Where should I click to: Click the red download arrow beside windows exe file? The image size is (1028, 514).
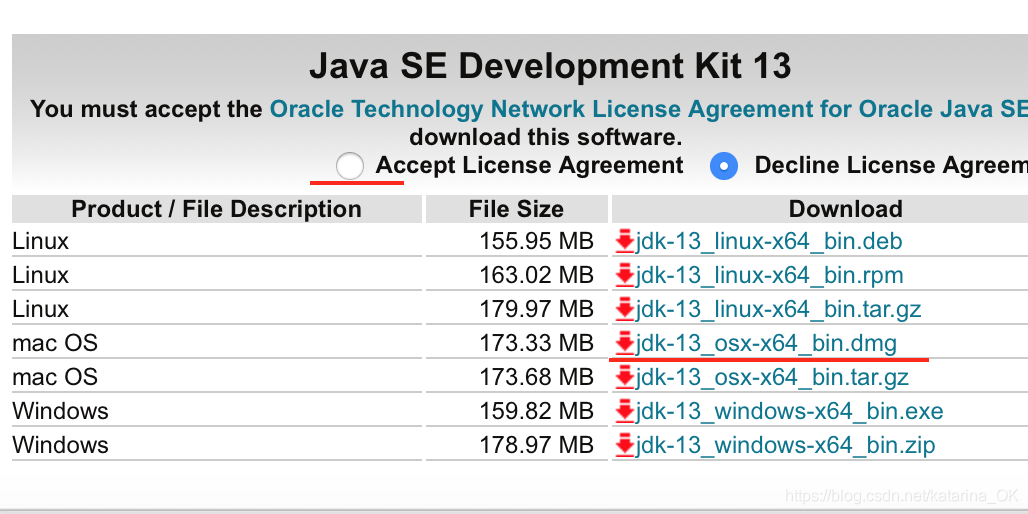[x=625, y=412]
